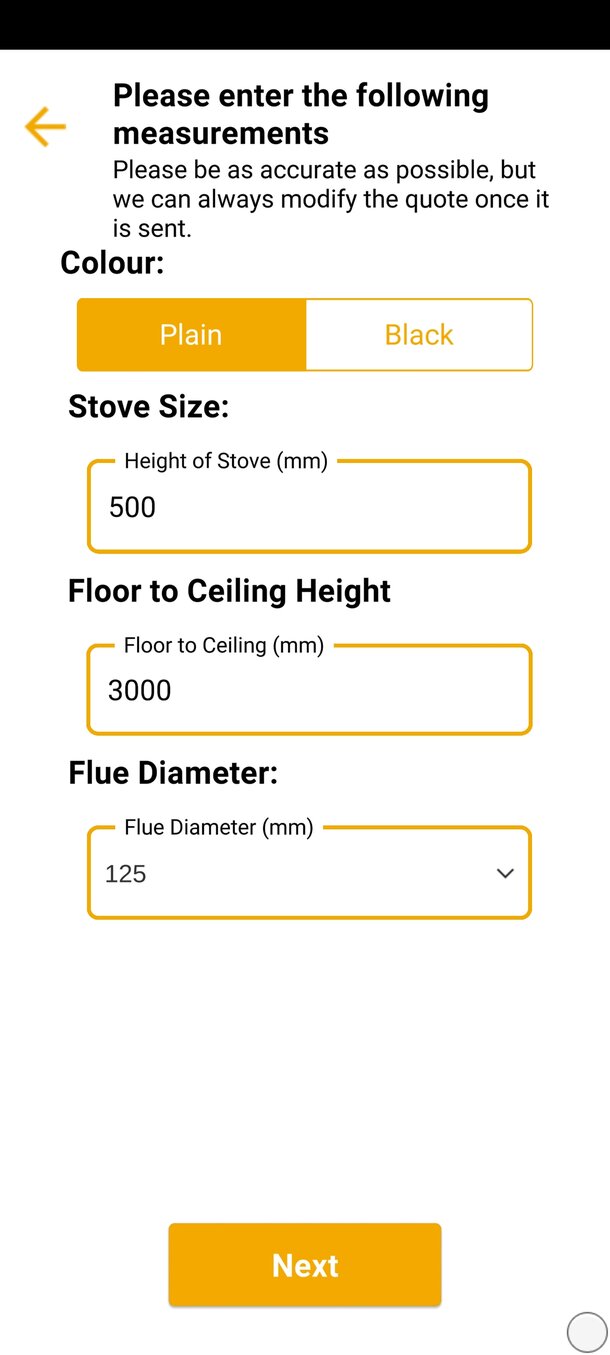Viewport: 610px width, 1355px height.
Task: Click the 'Floor to Ceiling Height' heading
Action: coord(229,591)
